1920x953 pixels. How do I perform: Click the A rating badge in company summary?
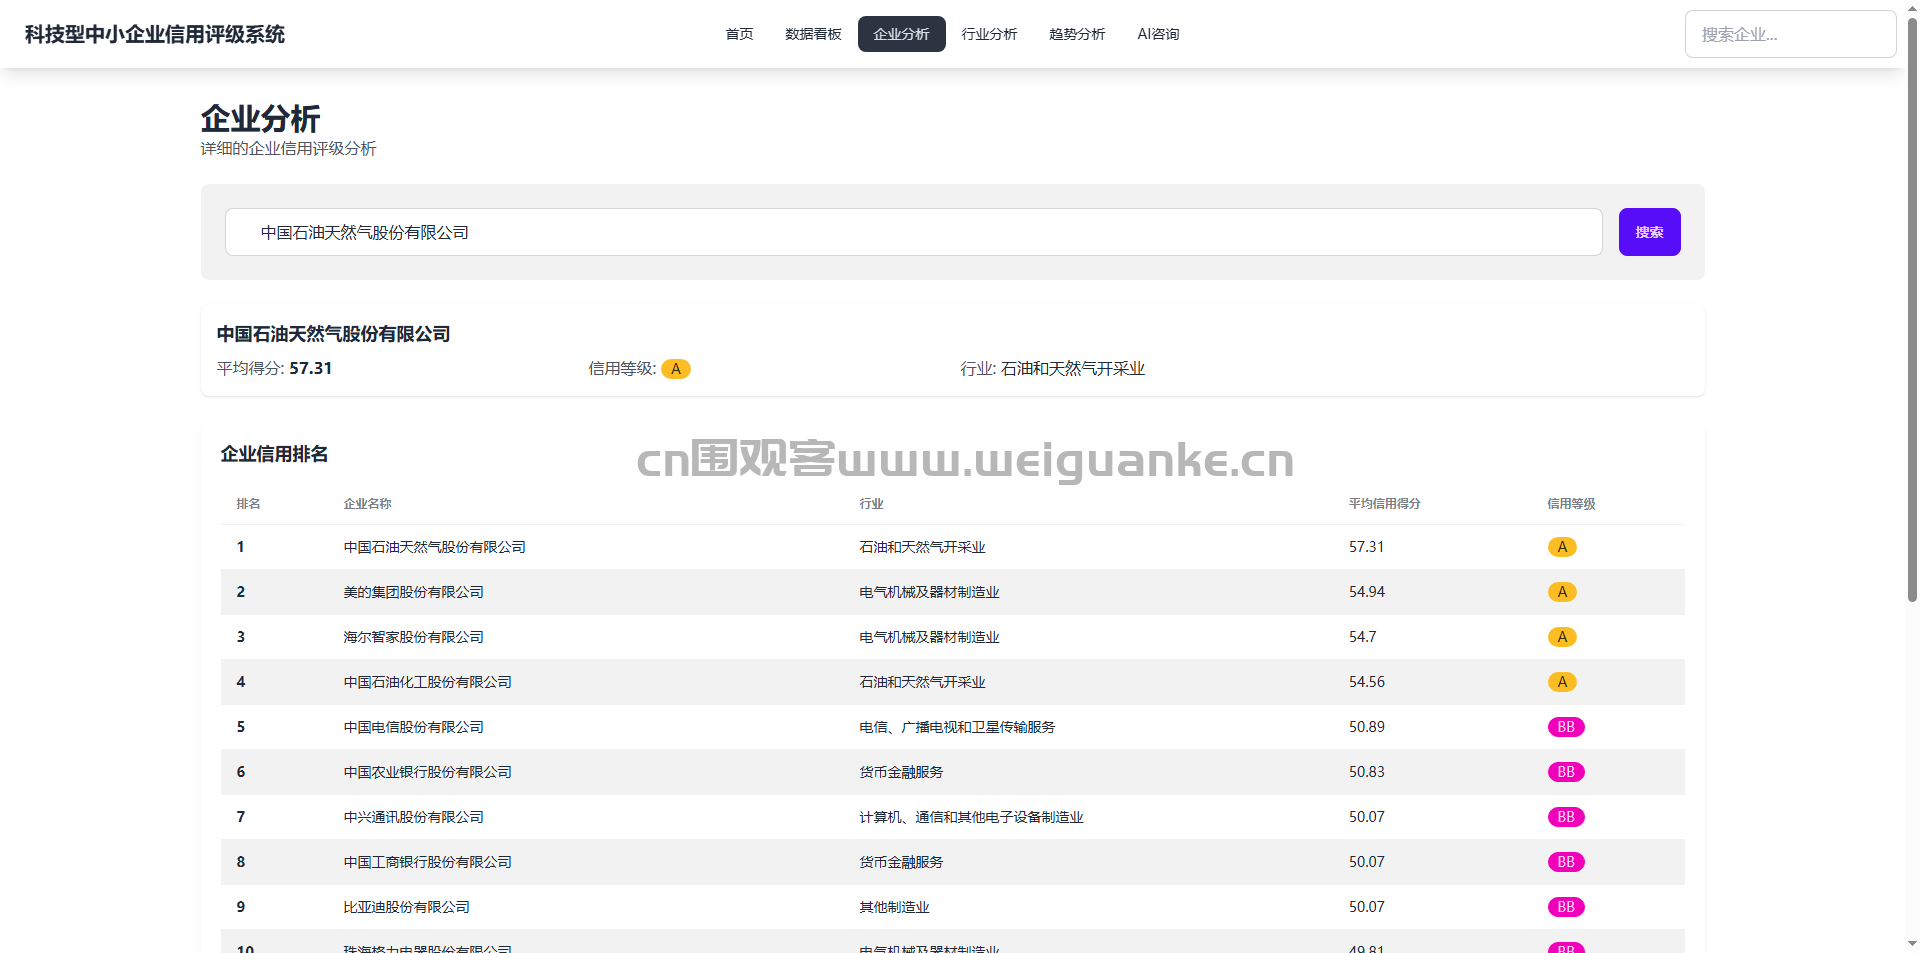(676, 369)
